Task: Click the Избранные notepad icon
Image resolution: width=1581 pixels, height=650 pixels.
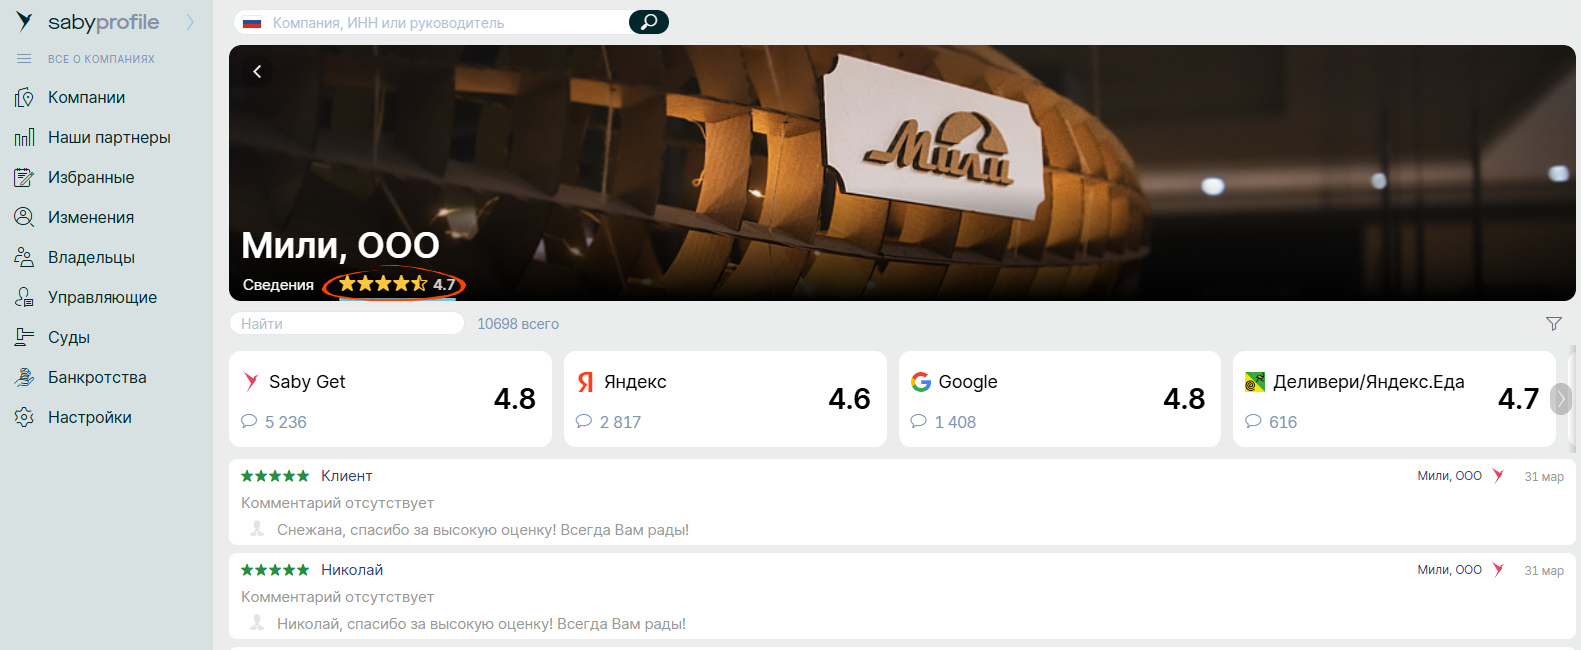Action: (24, 177)
